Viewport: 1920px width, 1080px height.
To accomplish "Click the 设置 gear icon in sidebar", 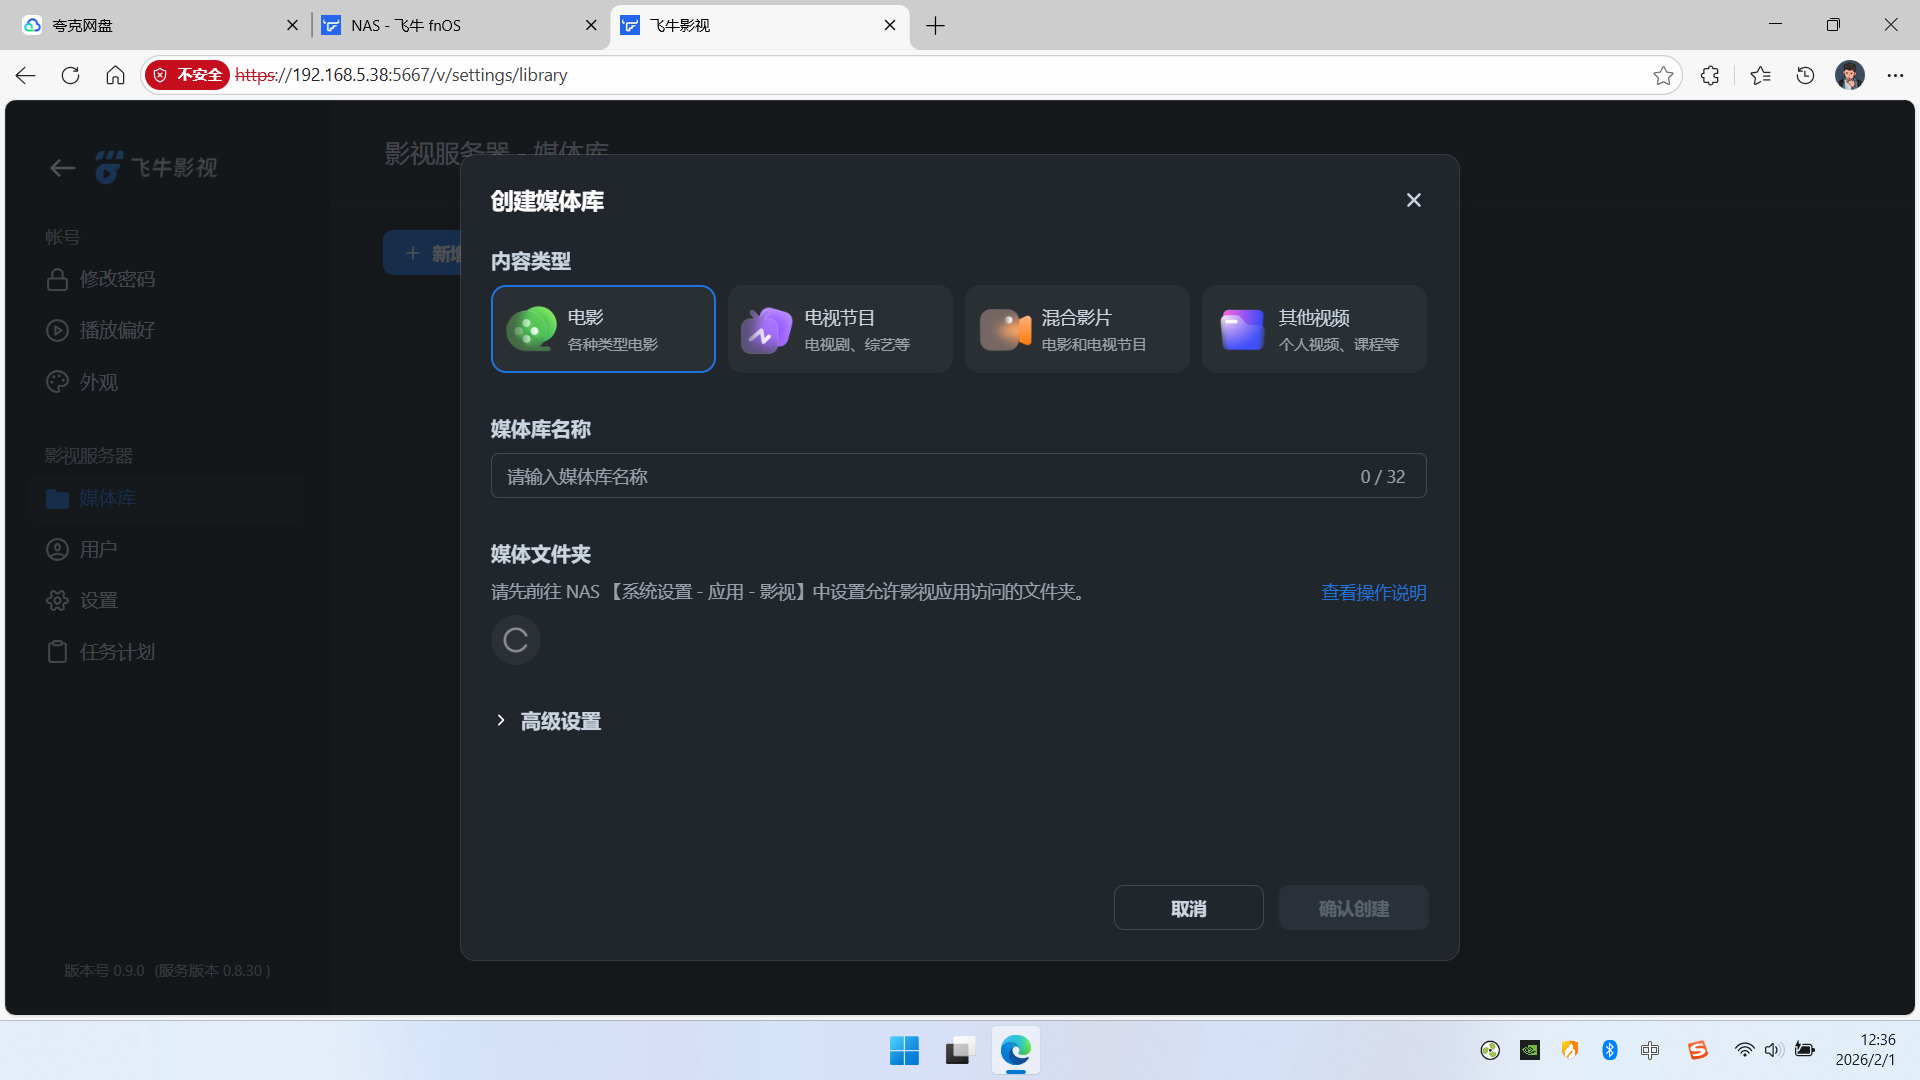I will pos(57,600).
